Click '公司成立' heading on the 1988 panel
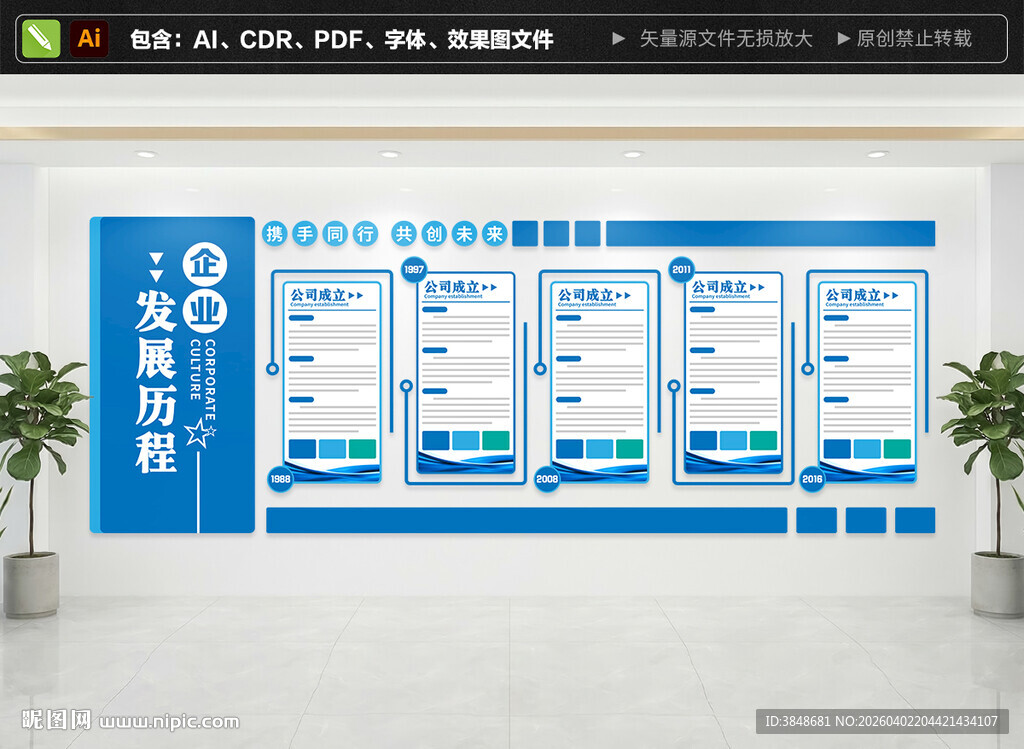The height and width of the screenshot is (749, 1024). click(318, 295)
